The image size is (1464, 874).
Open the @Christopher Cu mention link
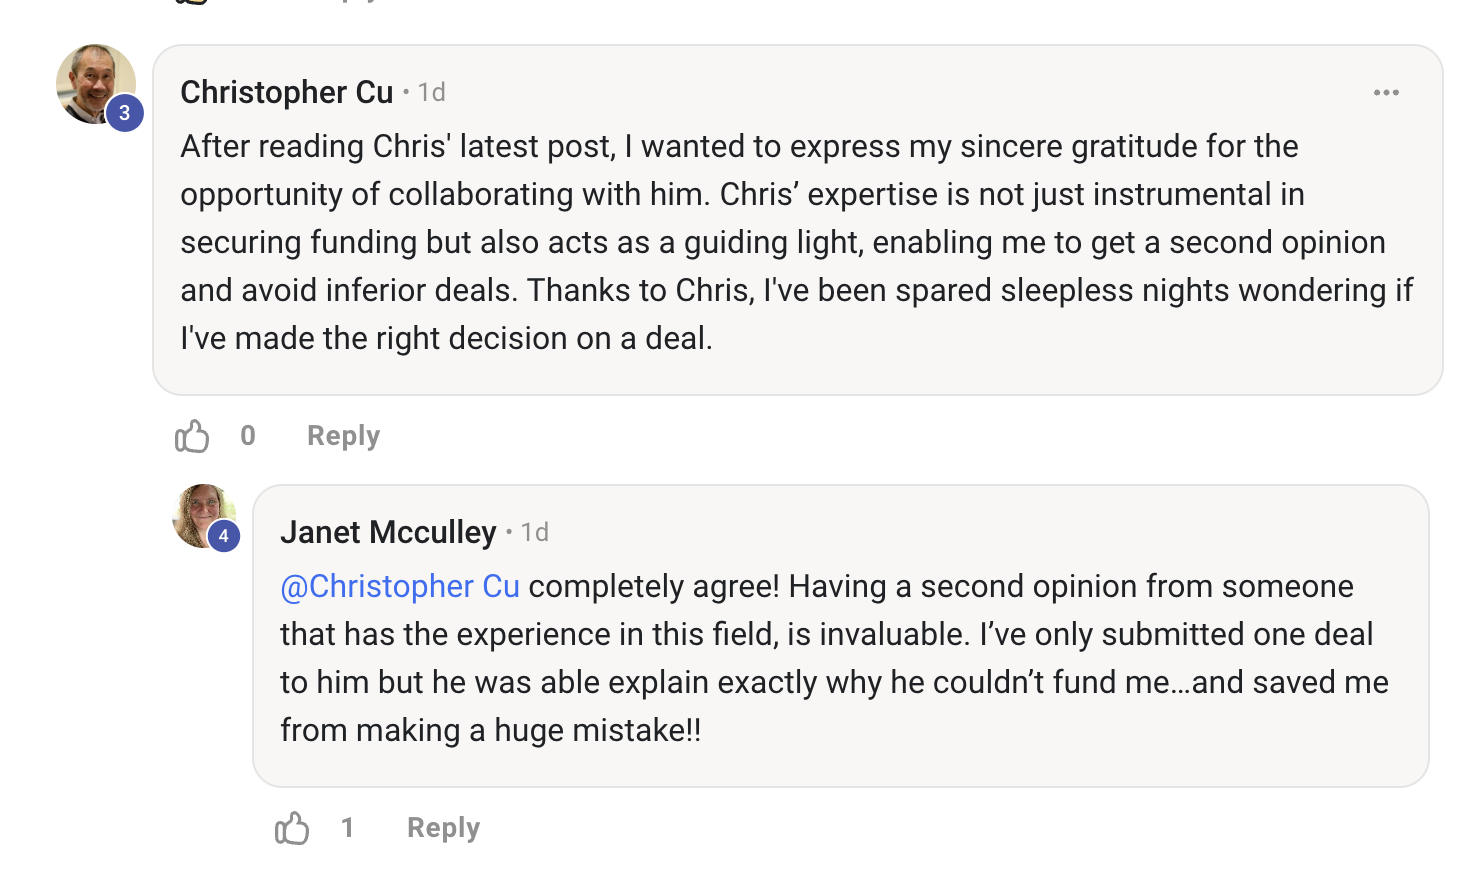point(400,586)
